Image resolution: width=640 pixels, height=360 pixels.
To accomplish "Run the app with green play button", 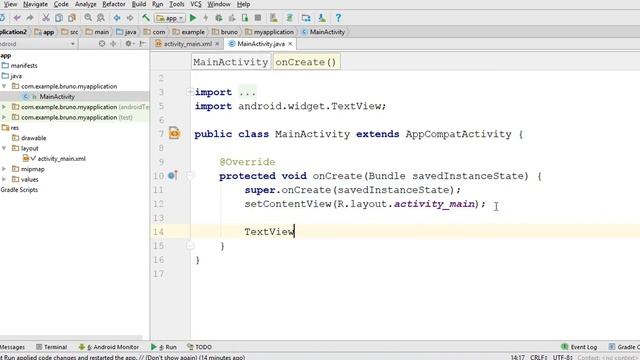I will tap(193, 18).
